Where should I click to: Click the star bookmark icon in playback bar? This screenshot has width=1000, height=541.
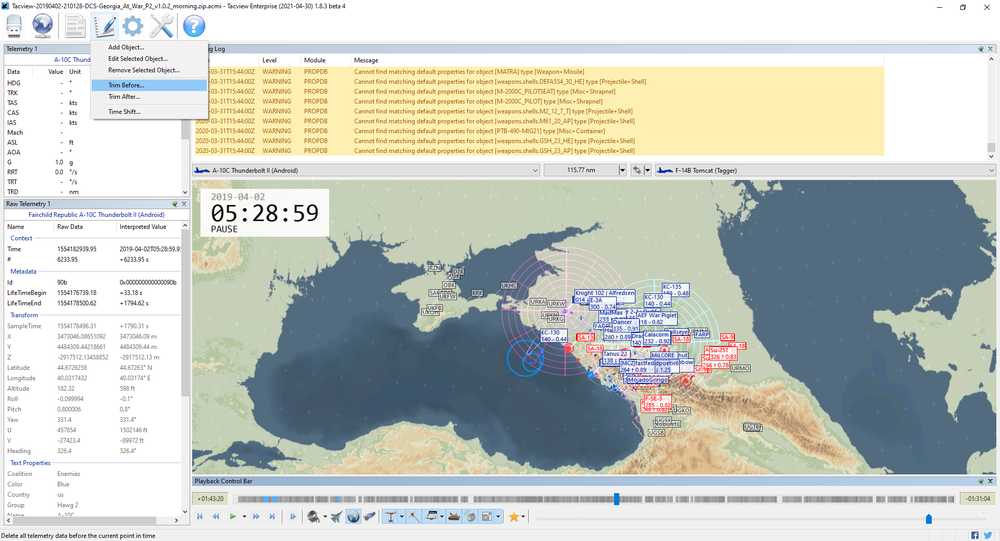pos(516,517)
